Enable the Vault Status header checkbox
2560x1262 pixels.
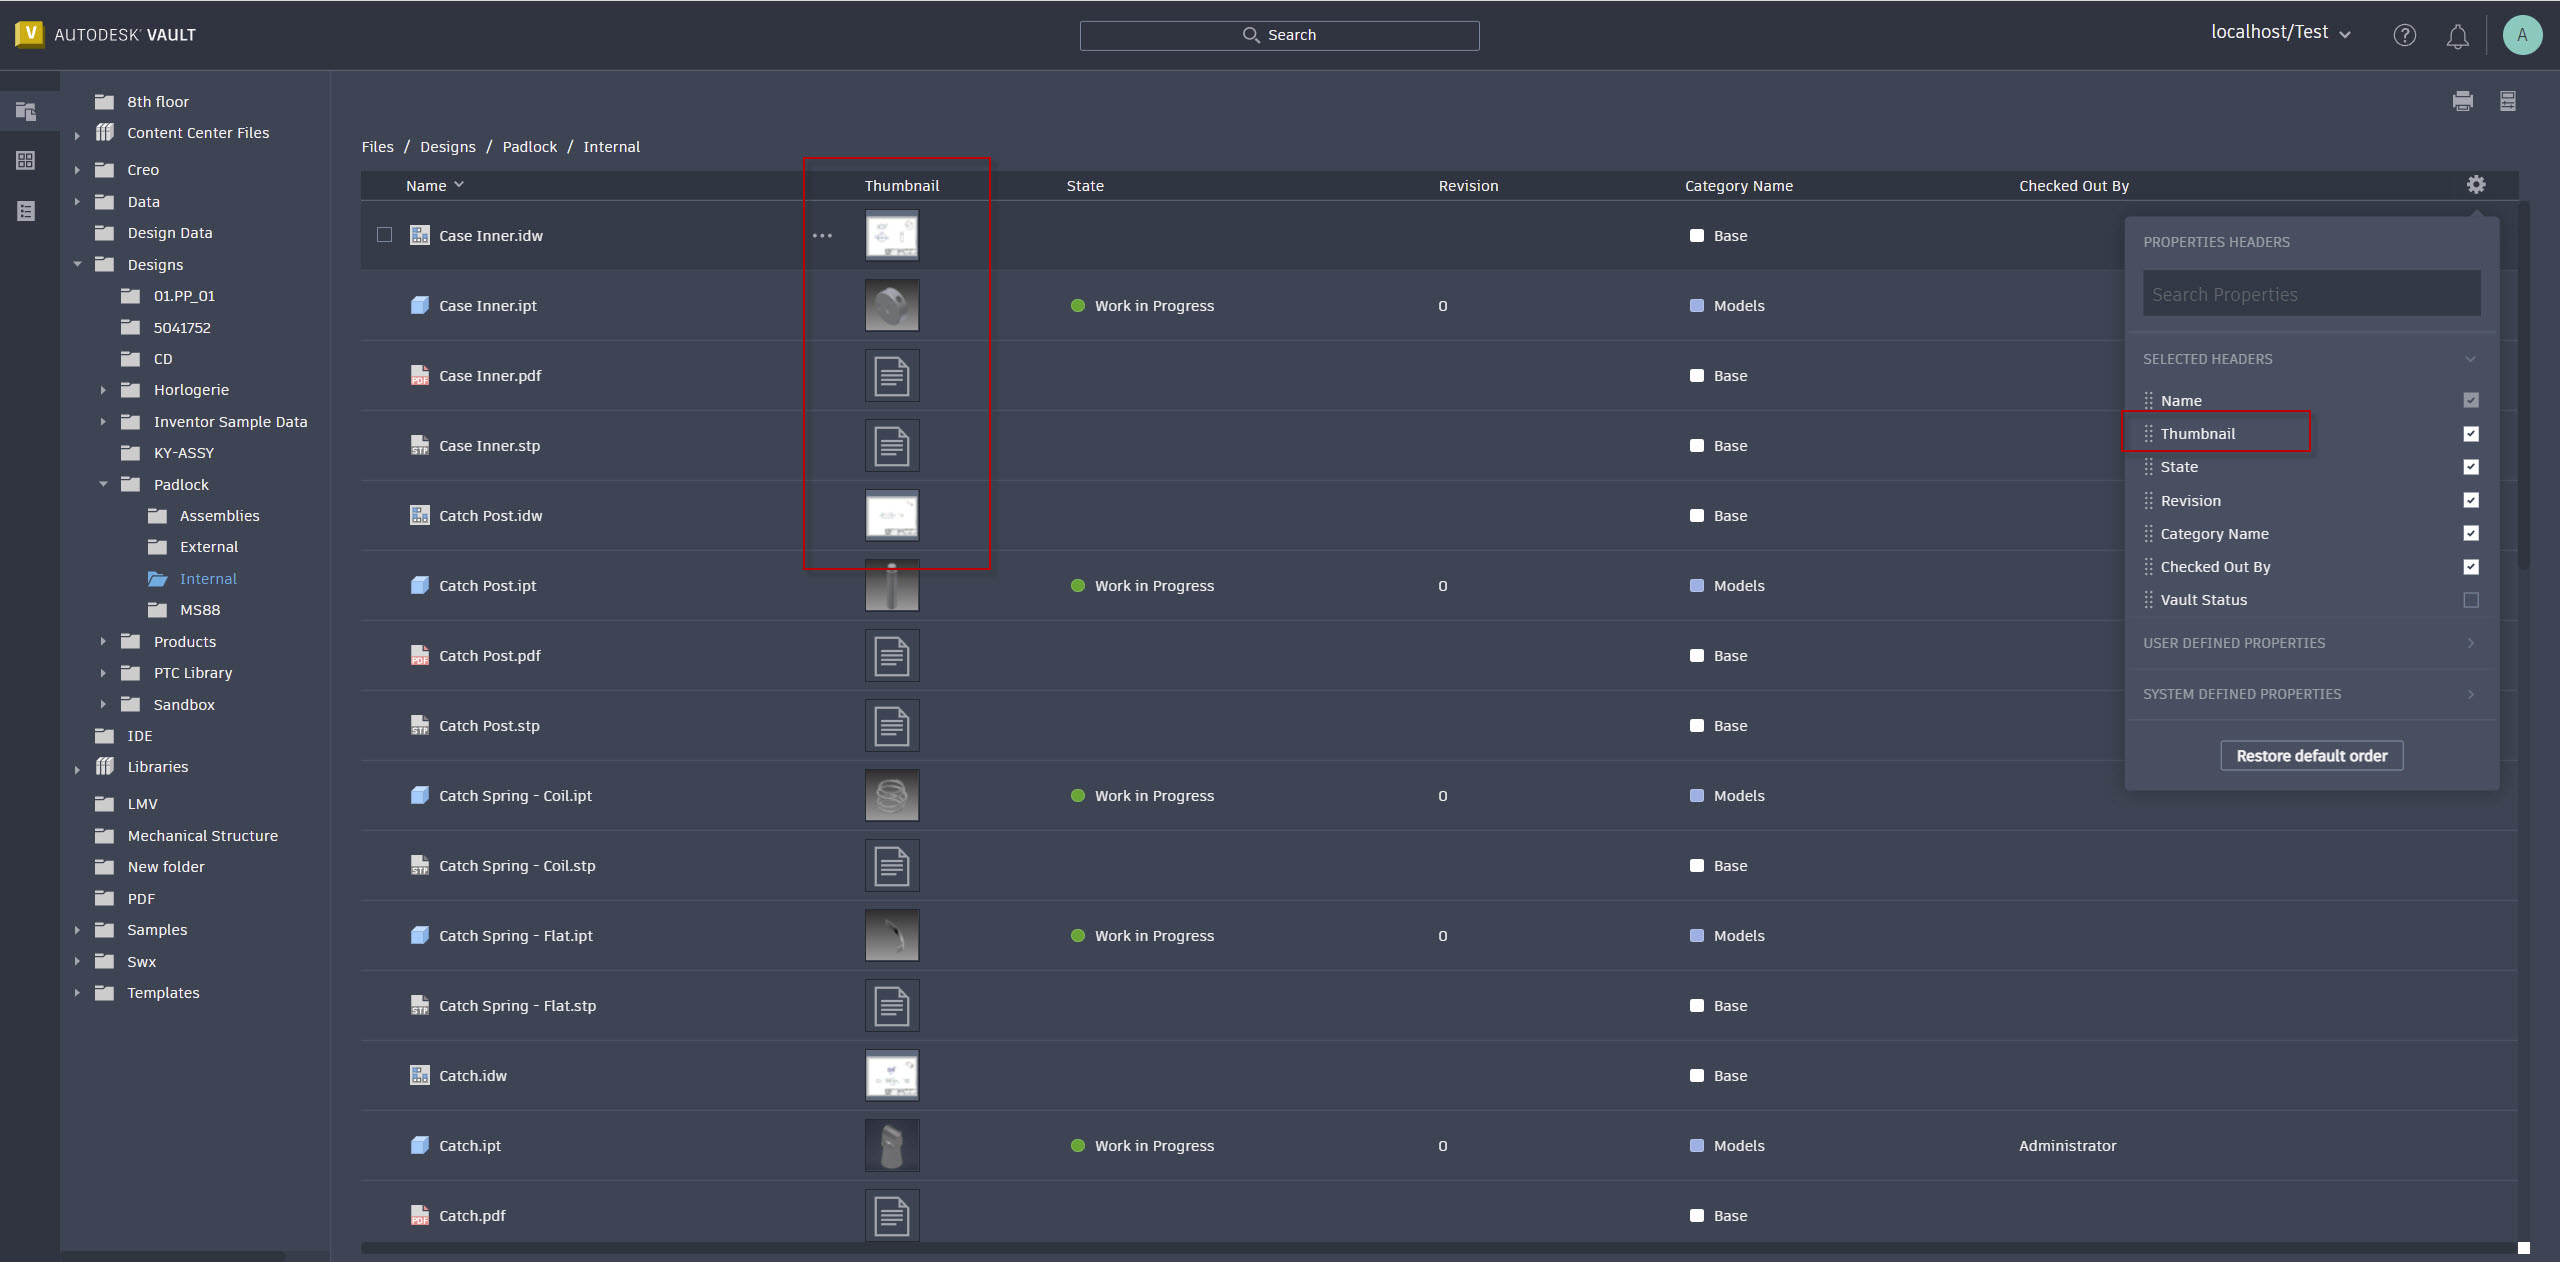point(2471,600)
